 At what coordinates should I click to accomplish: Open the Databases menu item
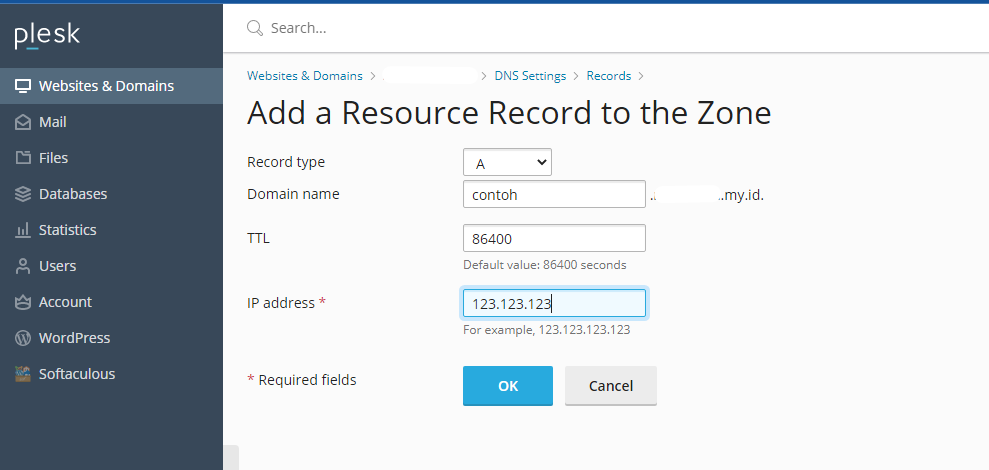point(73,194)
